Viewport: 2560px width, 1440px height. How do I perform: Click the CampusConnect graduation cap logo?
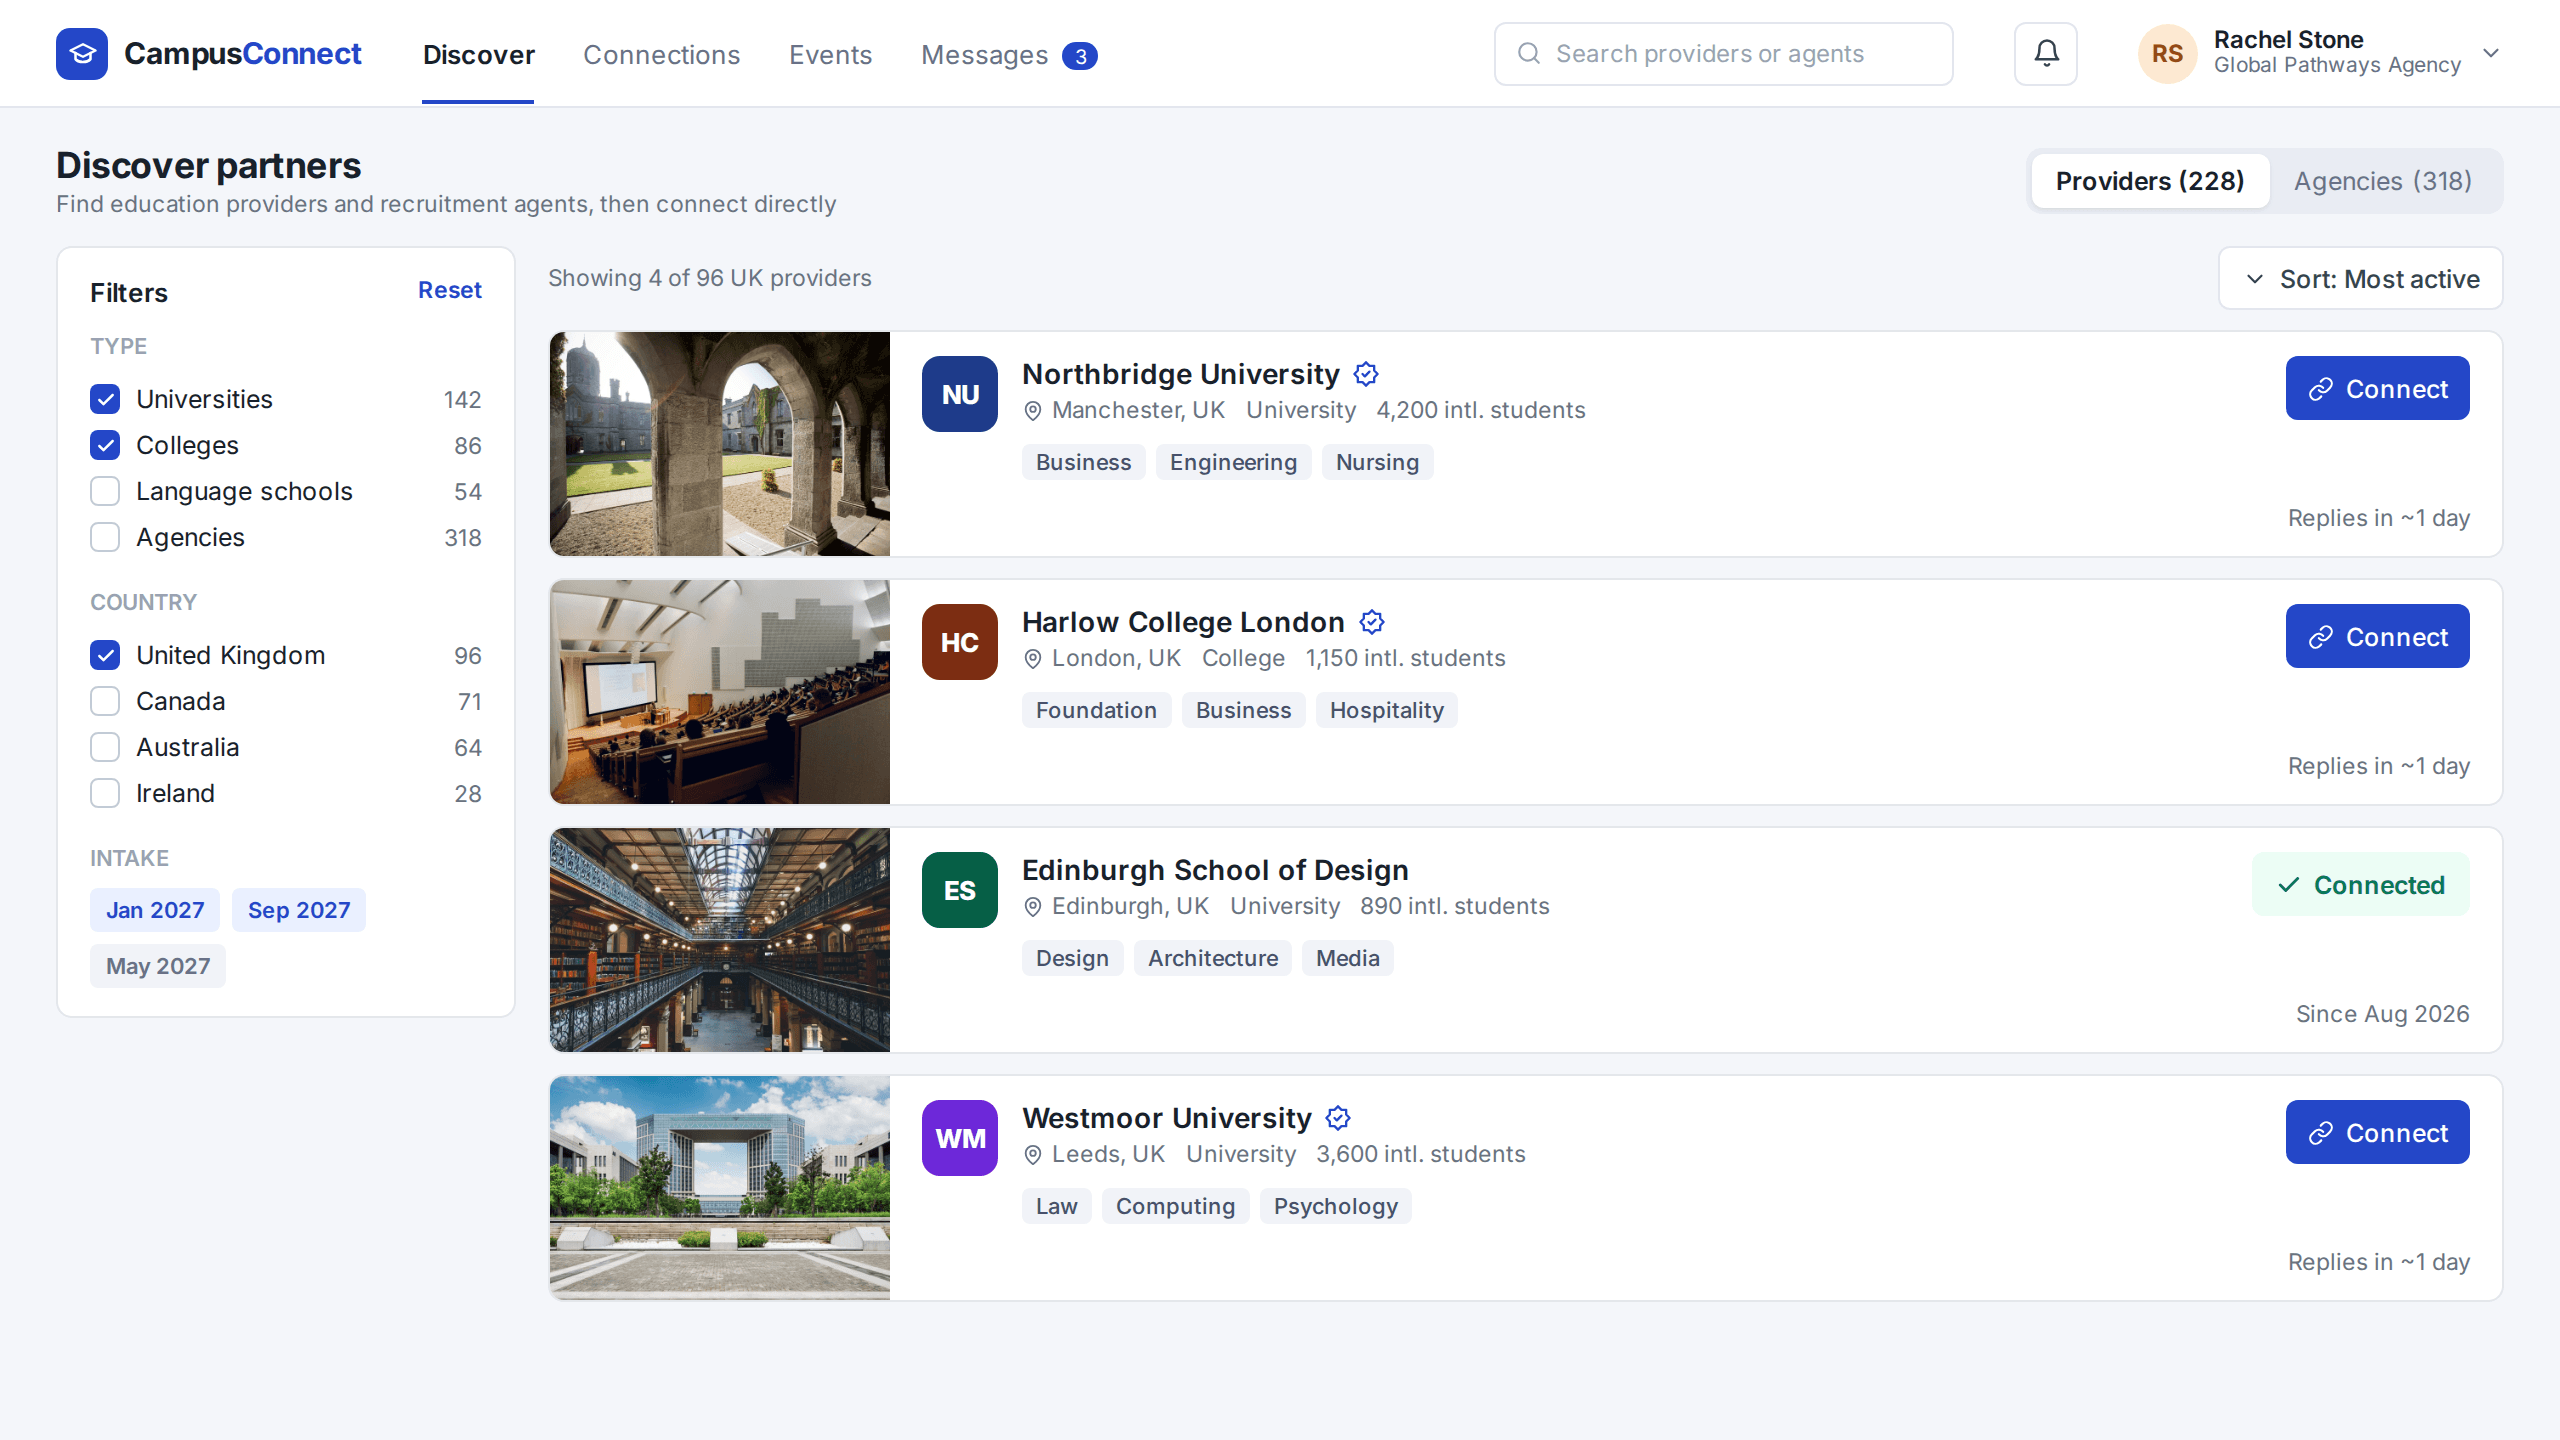[82, 54]
